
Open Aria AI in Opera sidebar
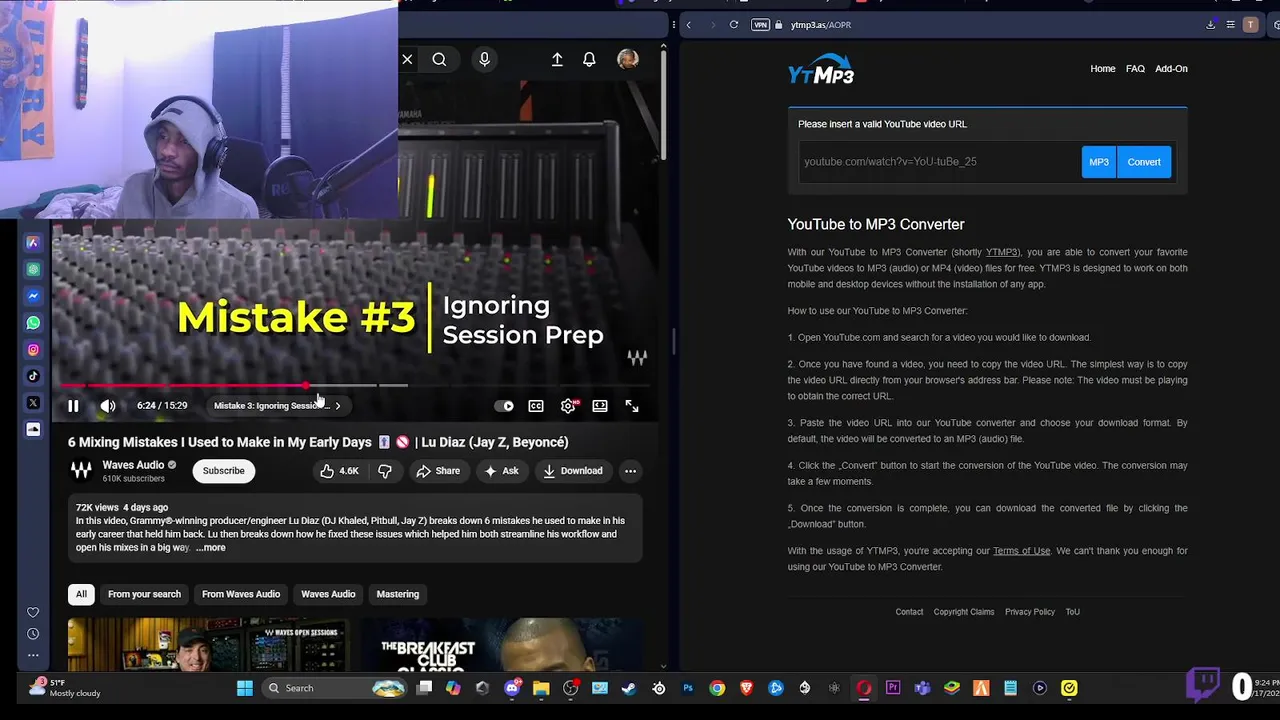[33, 243]
